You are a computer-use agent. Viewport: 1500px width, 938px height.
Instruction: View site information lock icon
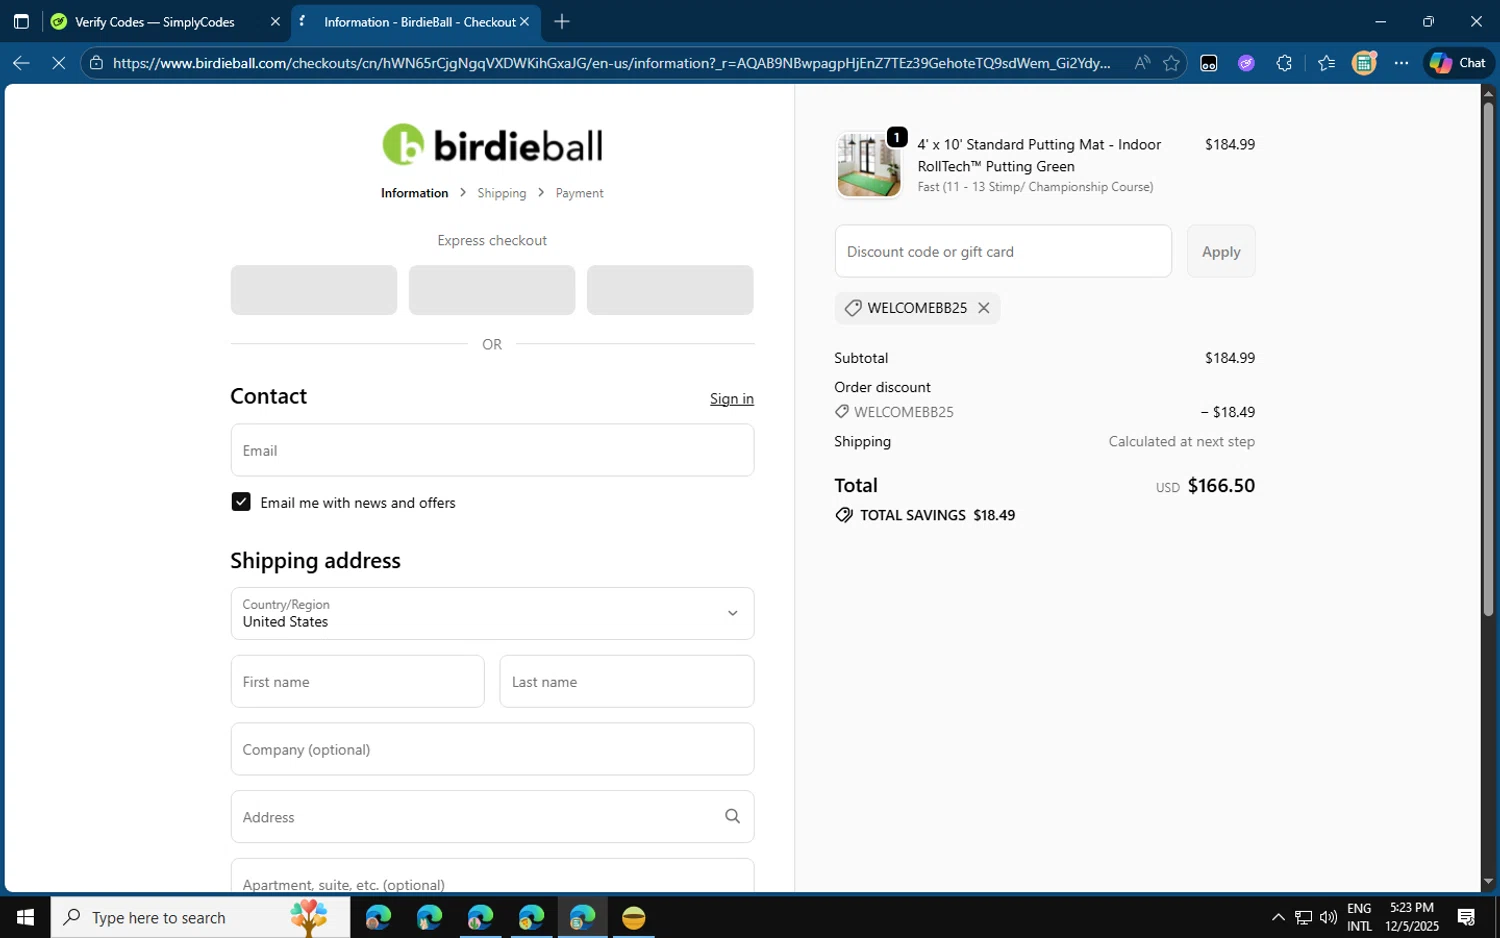[x=96, y=63]
